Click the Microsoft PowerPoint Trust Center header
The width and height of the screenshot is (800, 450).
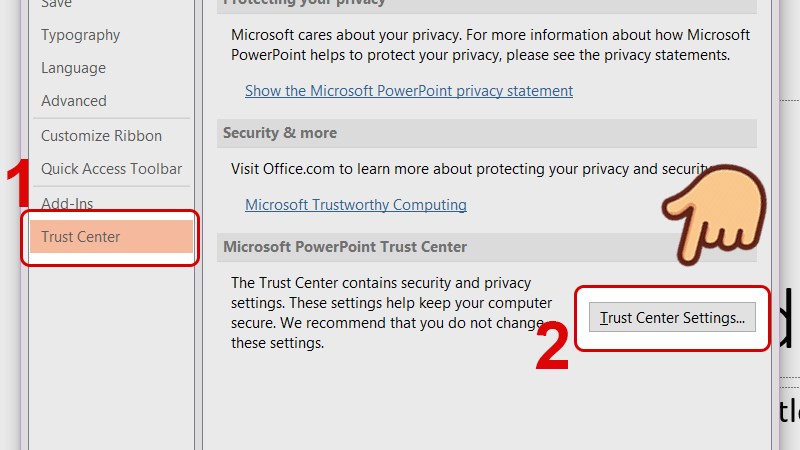tap(345, 247)
